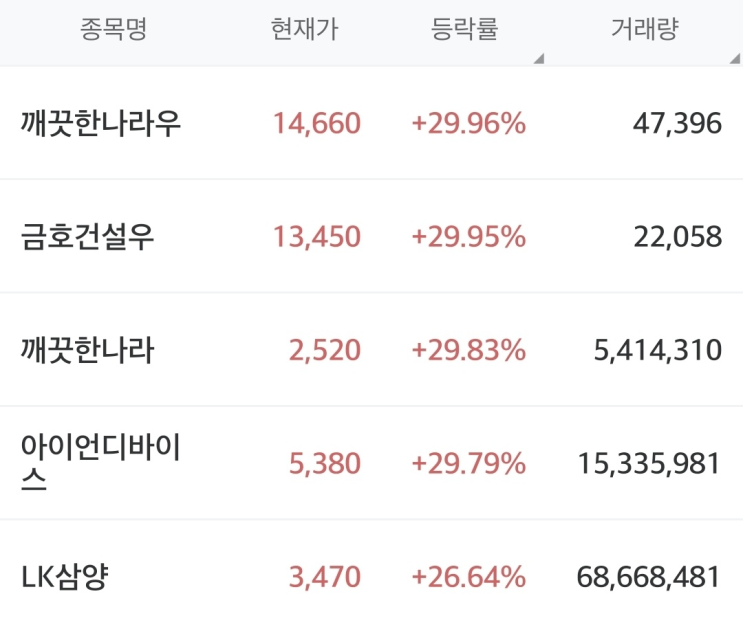Viewport: 743px width, 629px height.
Task: Sort by 거래량 triangle indicator
Action: click(735, 58)
